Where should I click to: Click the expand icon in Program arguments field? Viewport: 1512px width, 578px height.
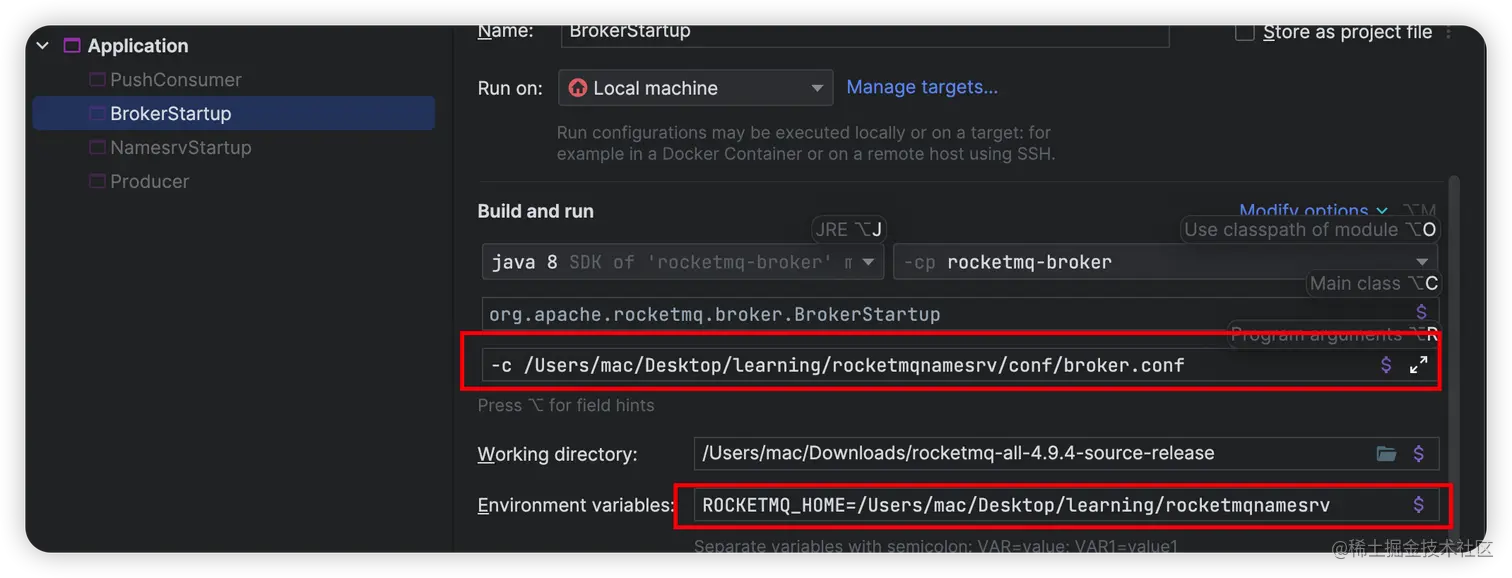pos(1418,365)
